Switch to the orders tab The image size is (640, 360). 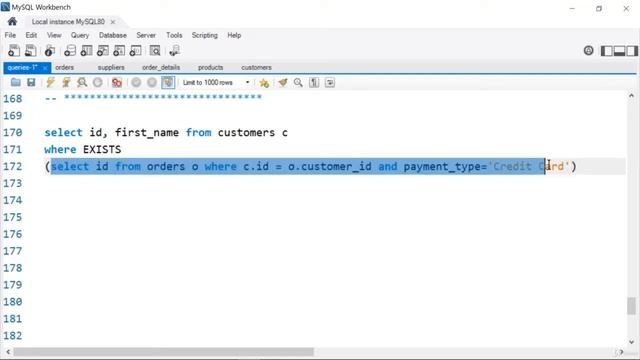(x=64, y=67)
